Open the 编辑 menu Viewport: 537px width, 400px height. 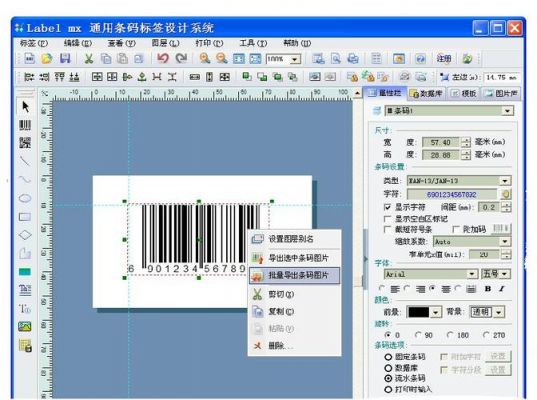click(x=78, y=43)
